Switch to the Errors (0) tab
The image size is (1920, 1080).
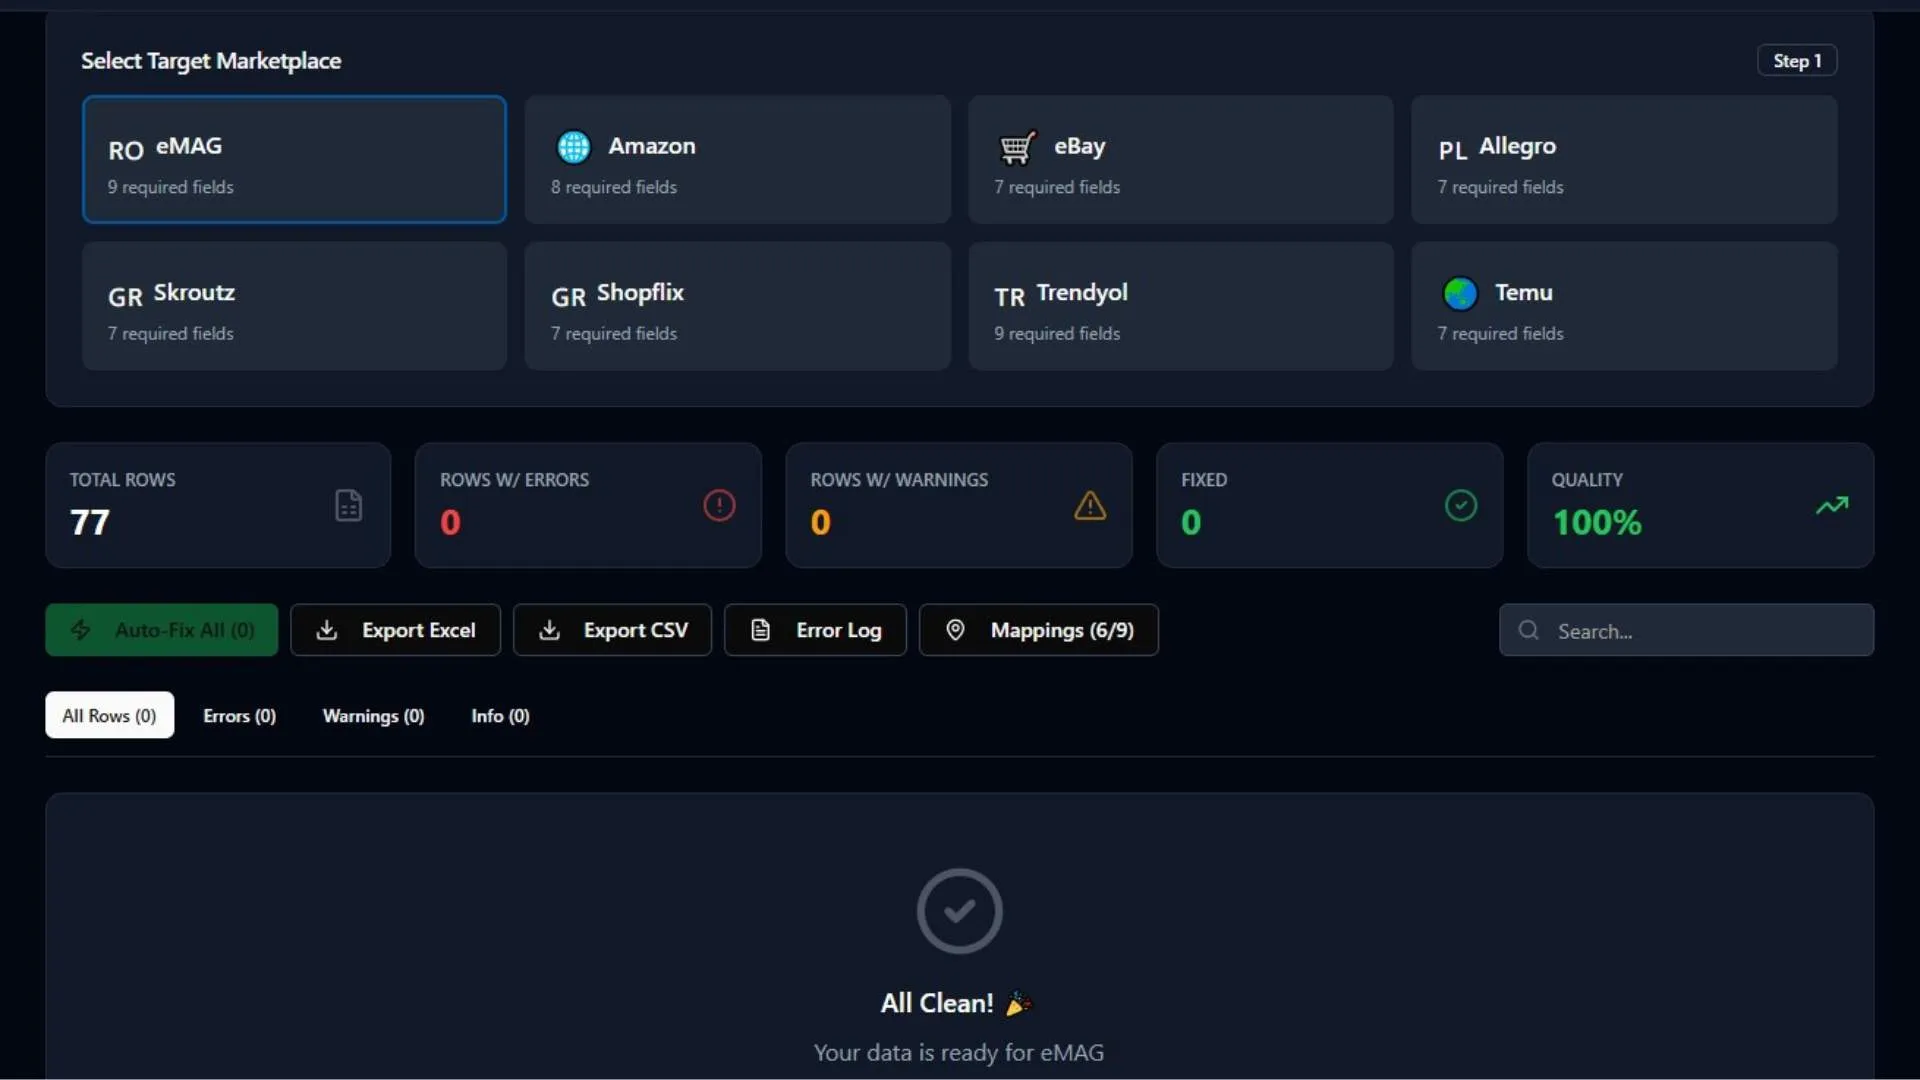click(239, 715)
